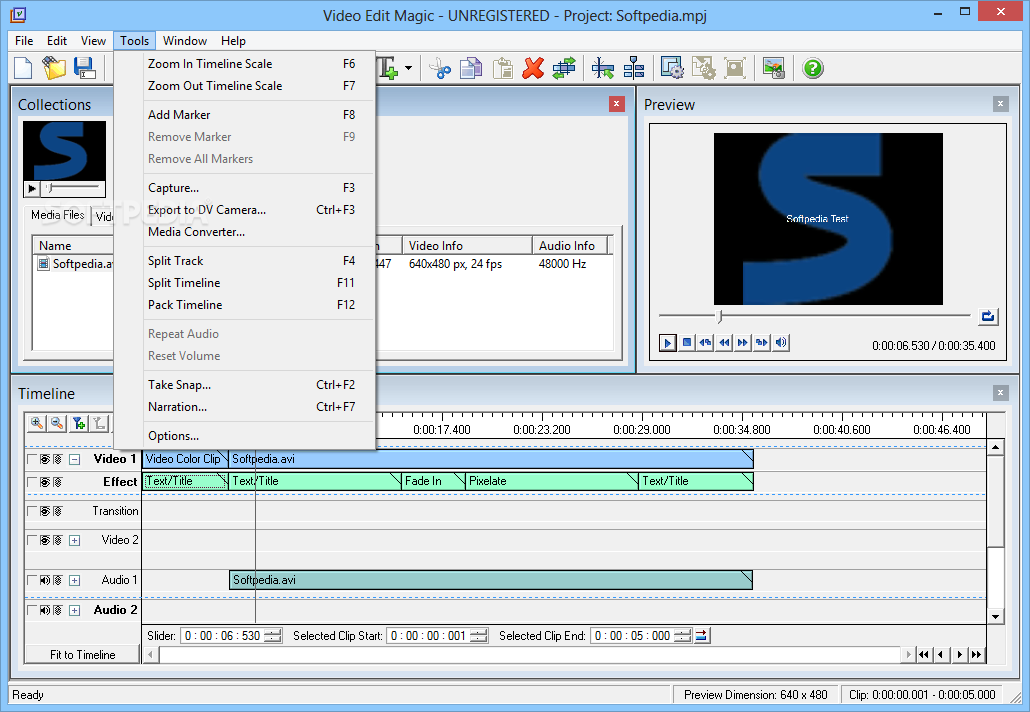Tick the Audio 1 track checkbox
The height and width of the screenshot is (712, 1030).
pos(32,580)
